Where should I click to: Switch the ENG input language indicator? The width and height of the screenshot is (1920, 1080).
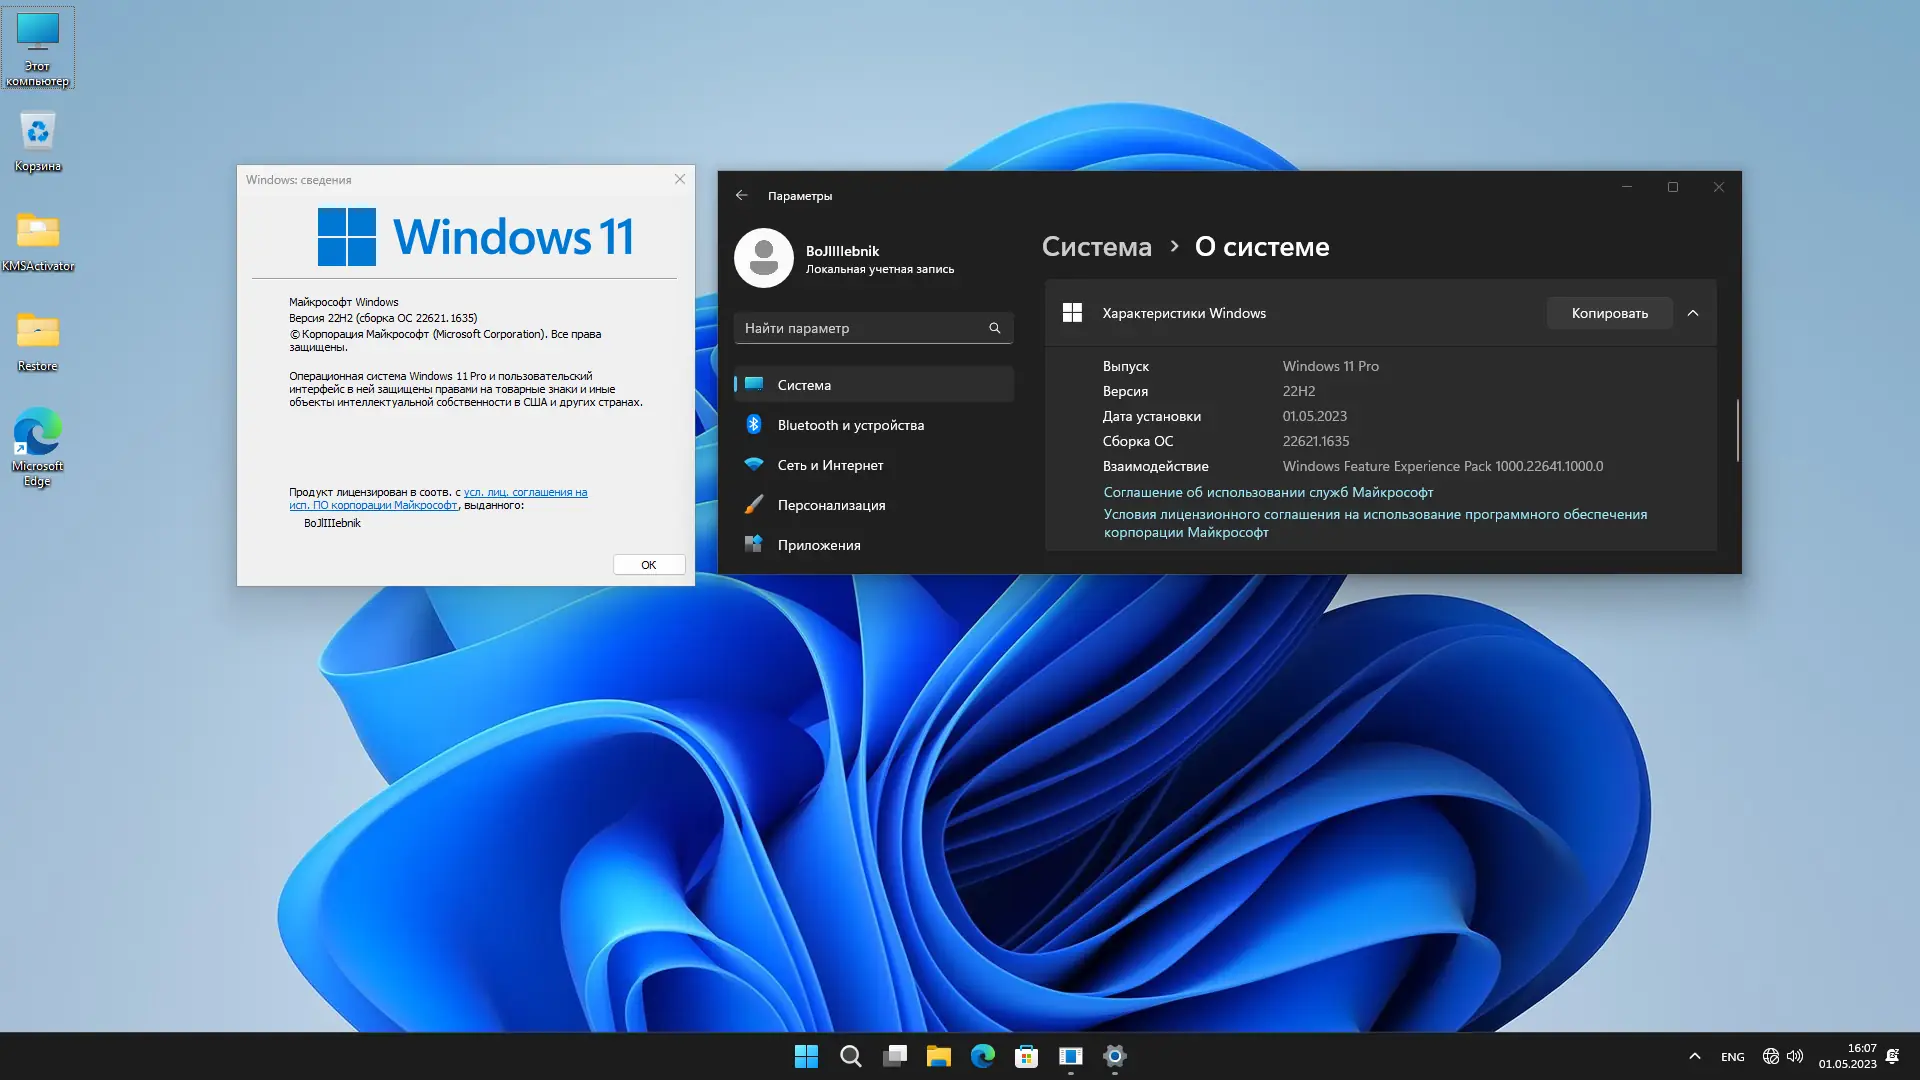(1732, 1057)
